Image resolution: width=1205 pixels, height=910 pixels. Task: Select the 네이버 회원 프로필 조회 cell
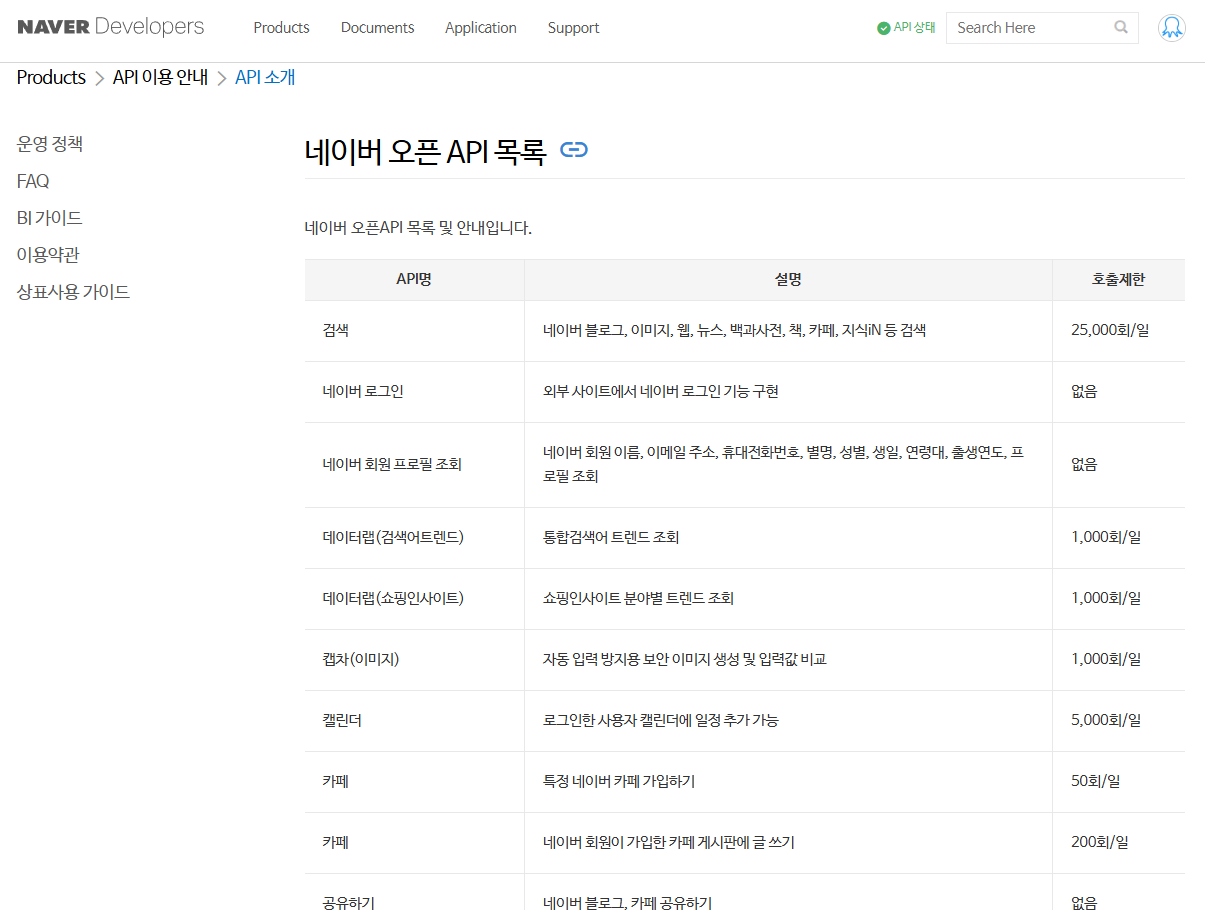point(414,464)
